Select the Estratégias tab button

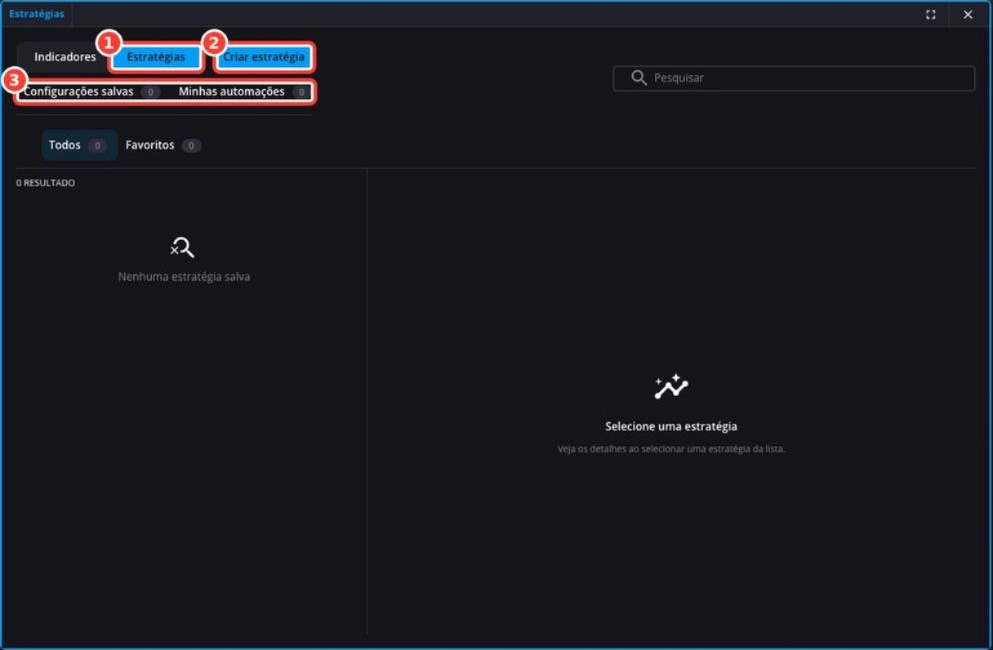click(156, 57)
